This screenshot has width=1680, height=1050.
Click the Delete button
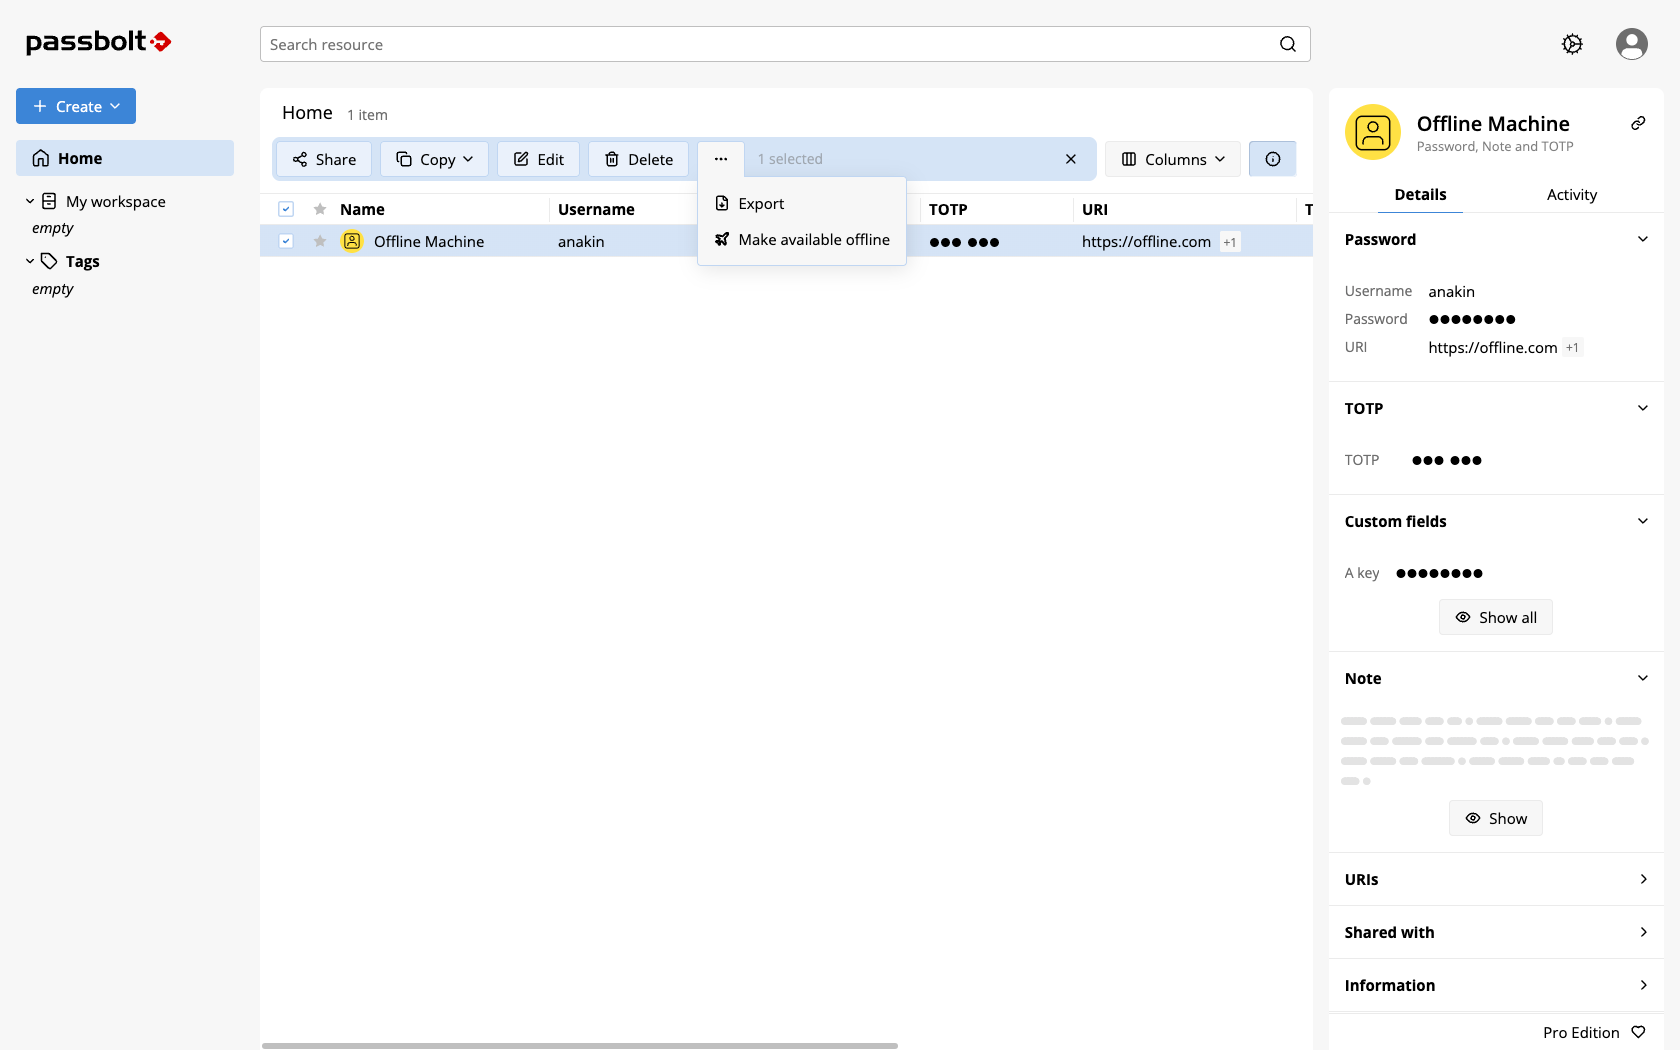pyautogui.click(x=638, y=159)
